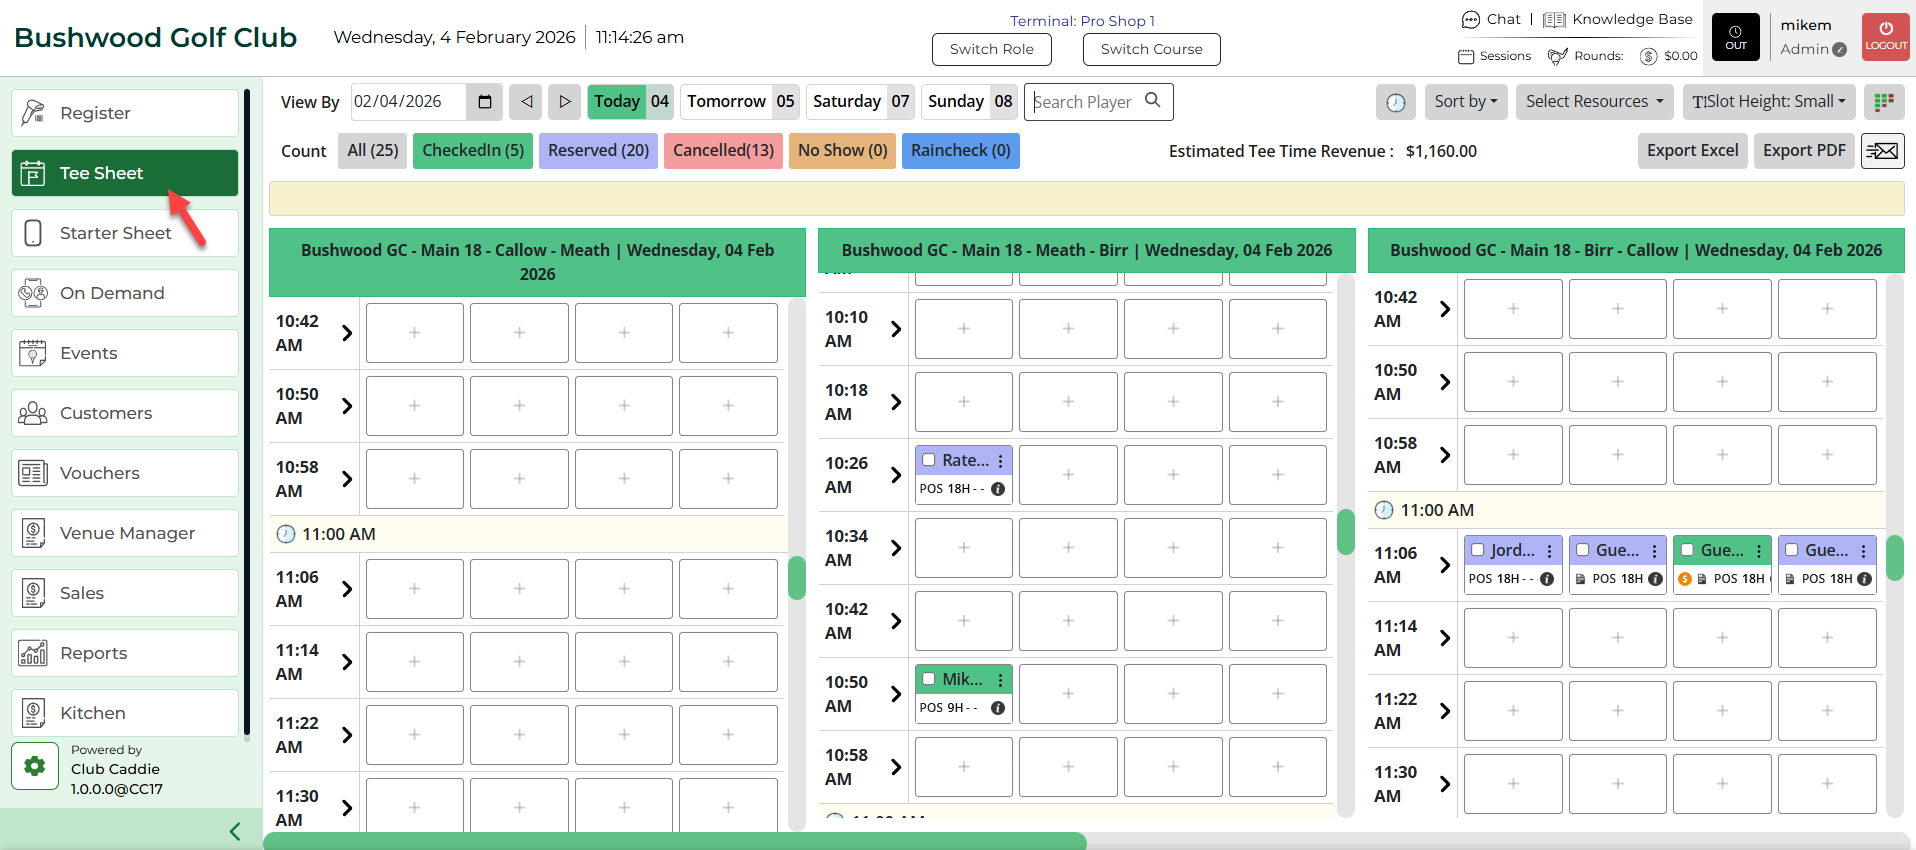Expand the Select Resources dropdown
This screenshot has height=850, width=1916.
pos(1594,102)
